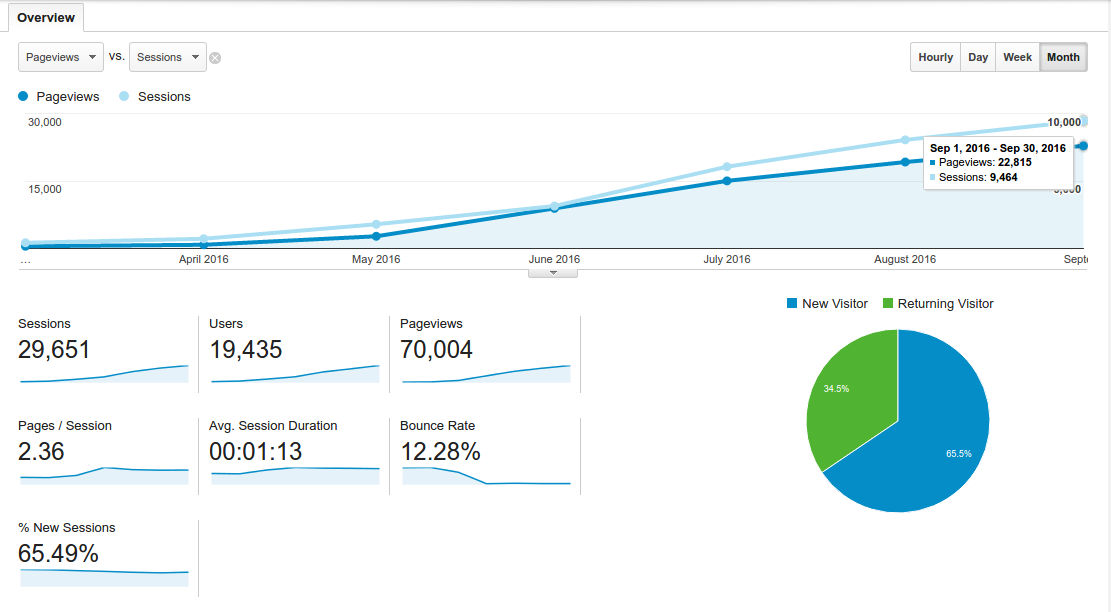Viewport: 1111px width, 612px height.
Task: Open the Users sparkline metric
Action: [x=295, y=373]
